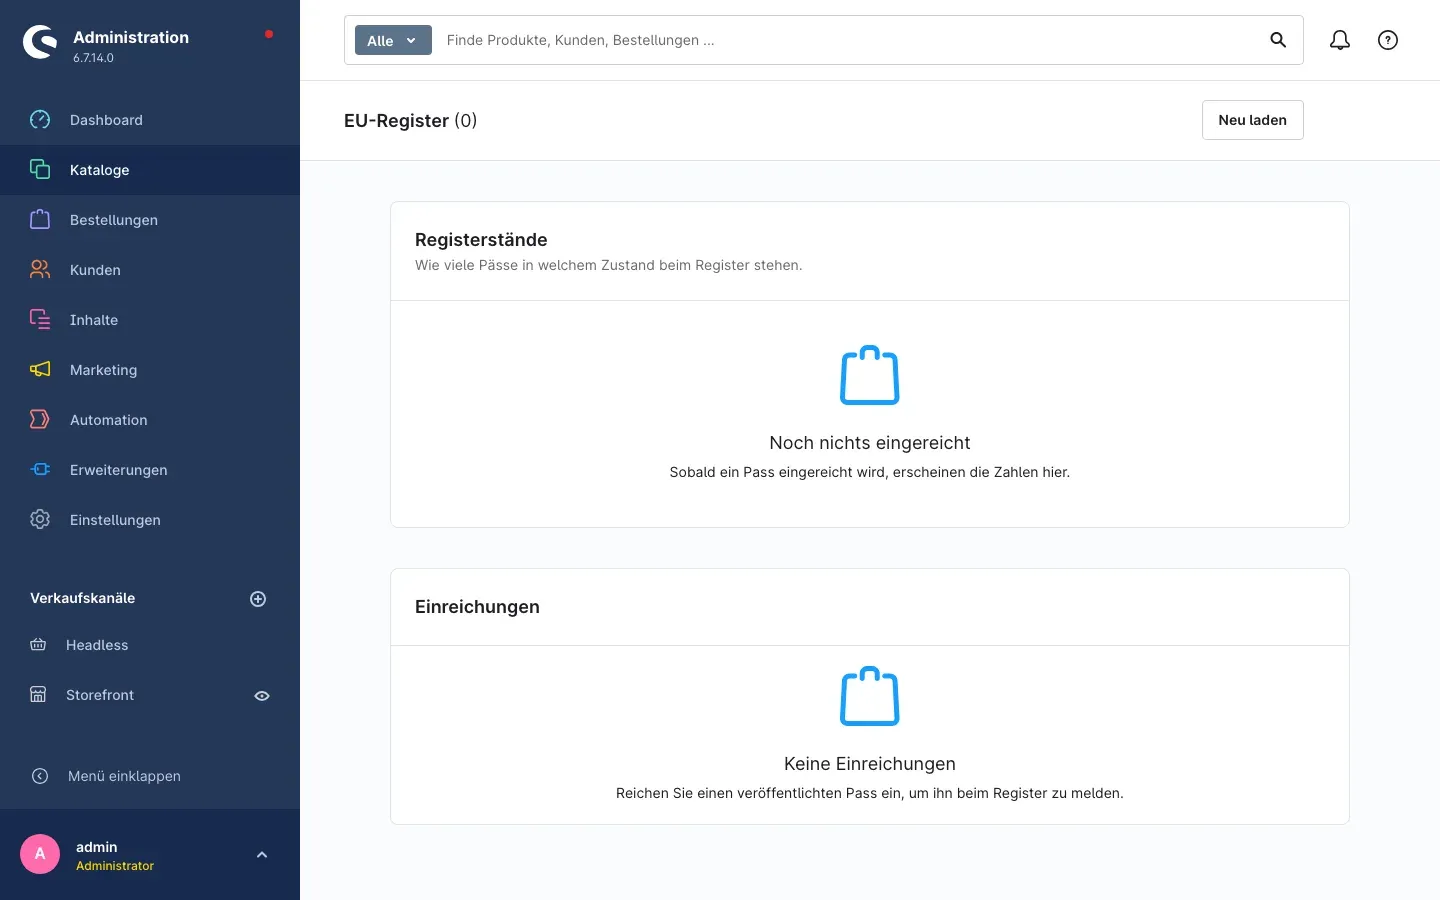Click the empty-state icon under Einreichungen
This screenshot has height=900, width=1440.
pos(870,696)
